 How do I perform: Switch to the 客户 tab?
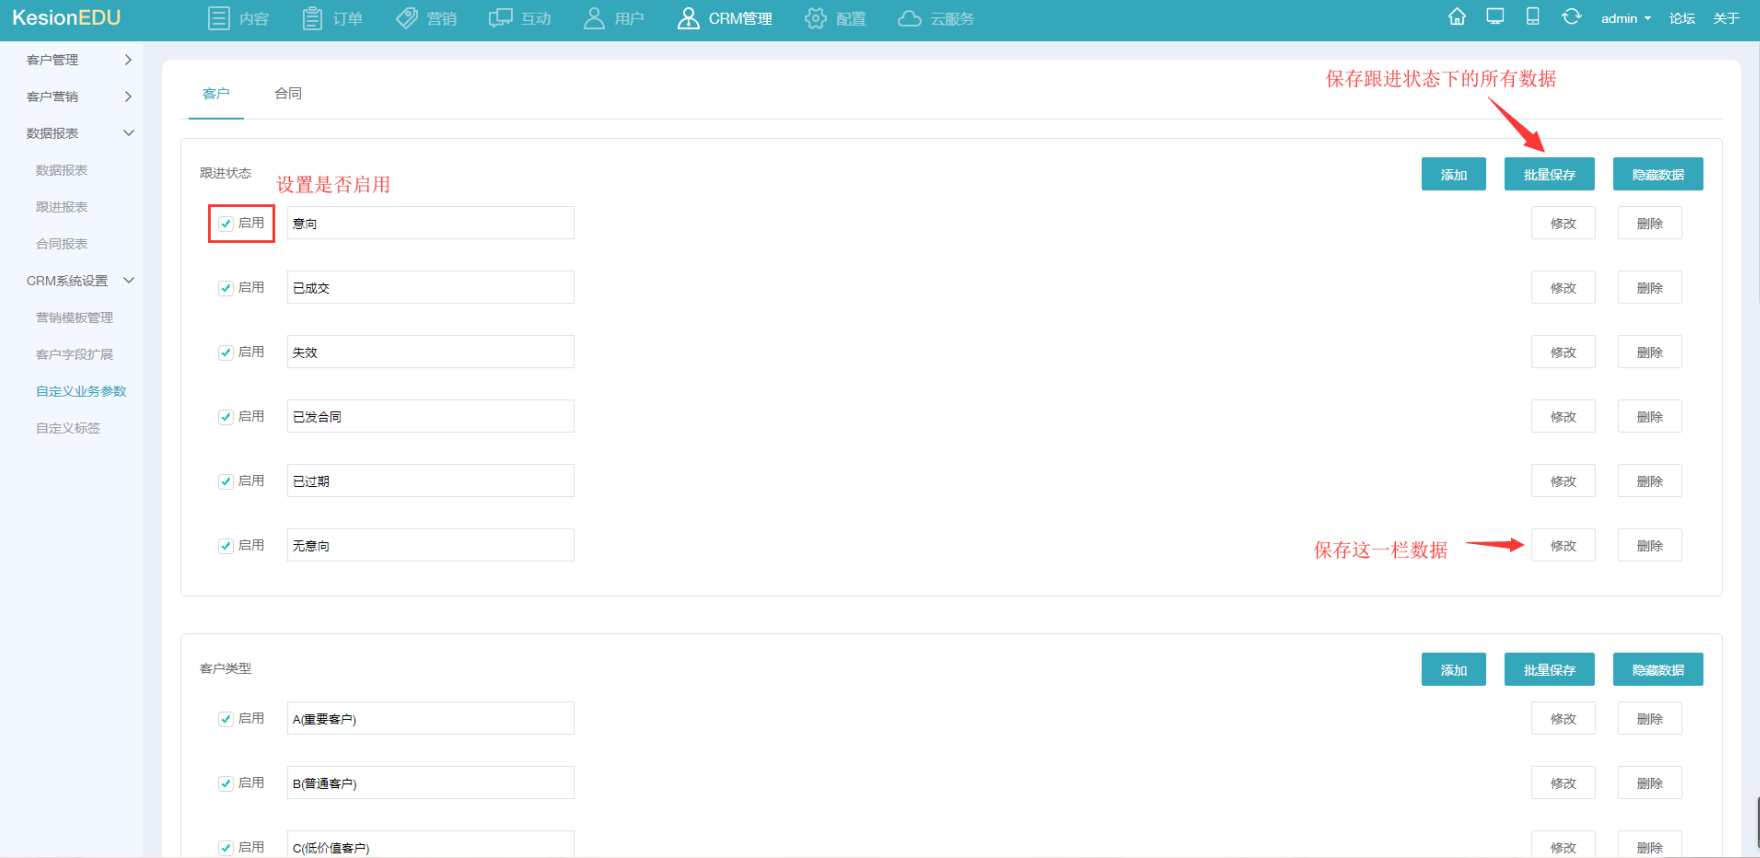(x=216, y=93)
